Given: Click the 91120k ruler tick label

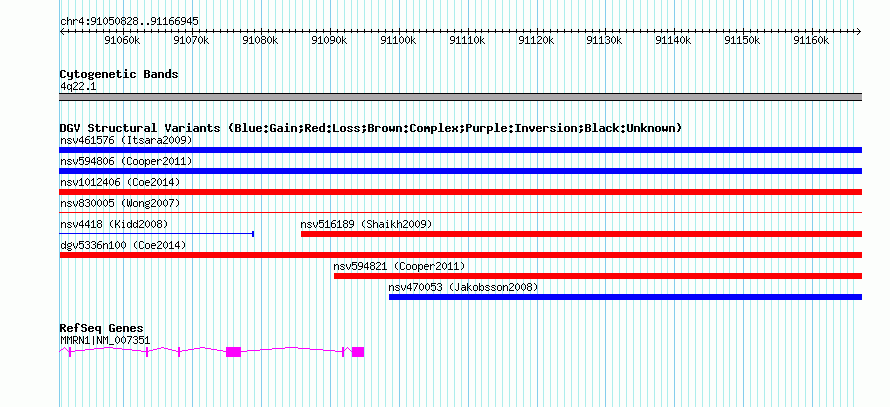Looking at the screenshot, I should [536, 41].
